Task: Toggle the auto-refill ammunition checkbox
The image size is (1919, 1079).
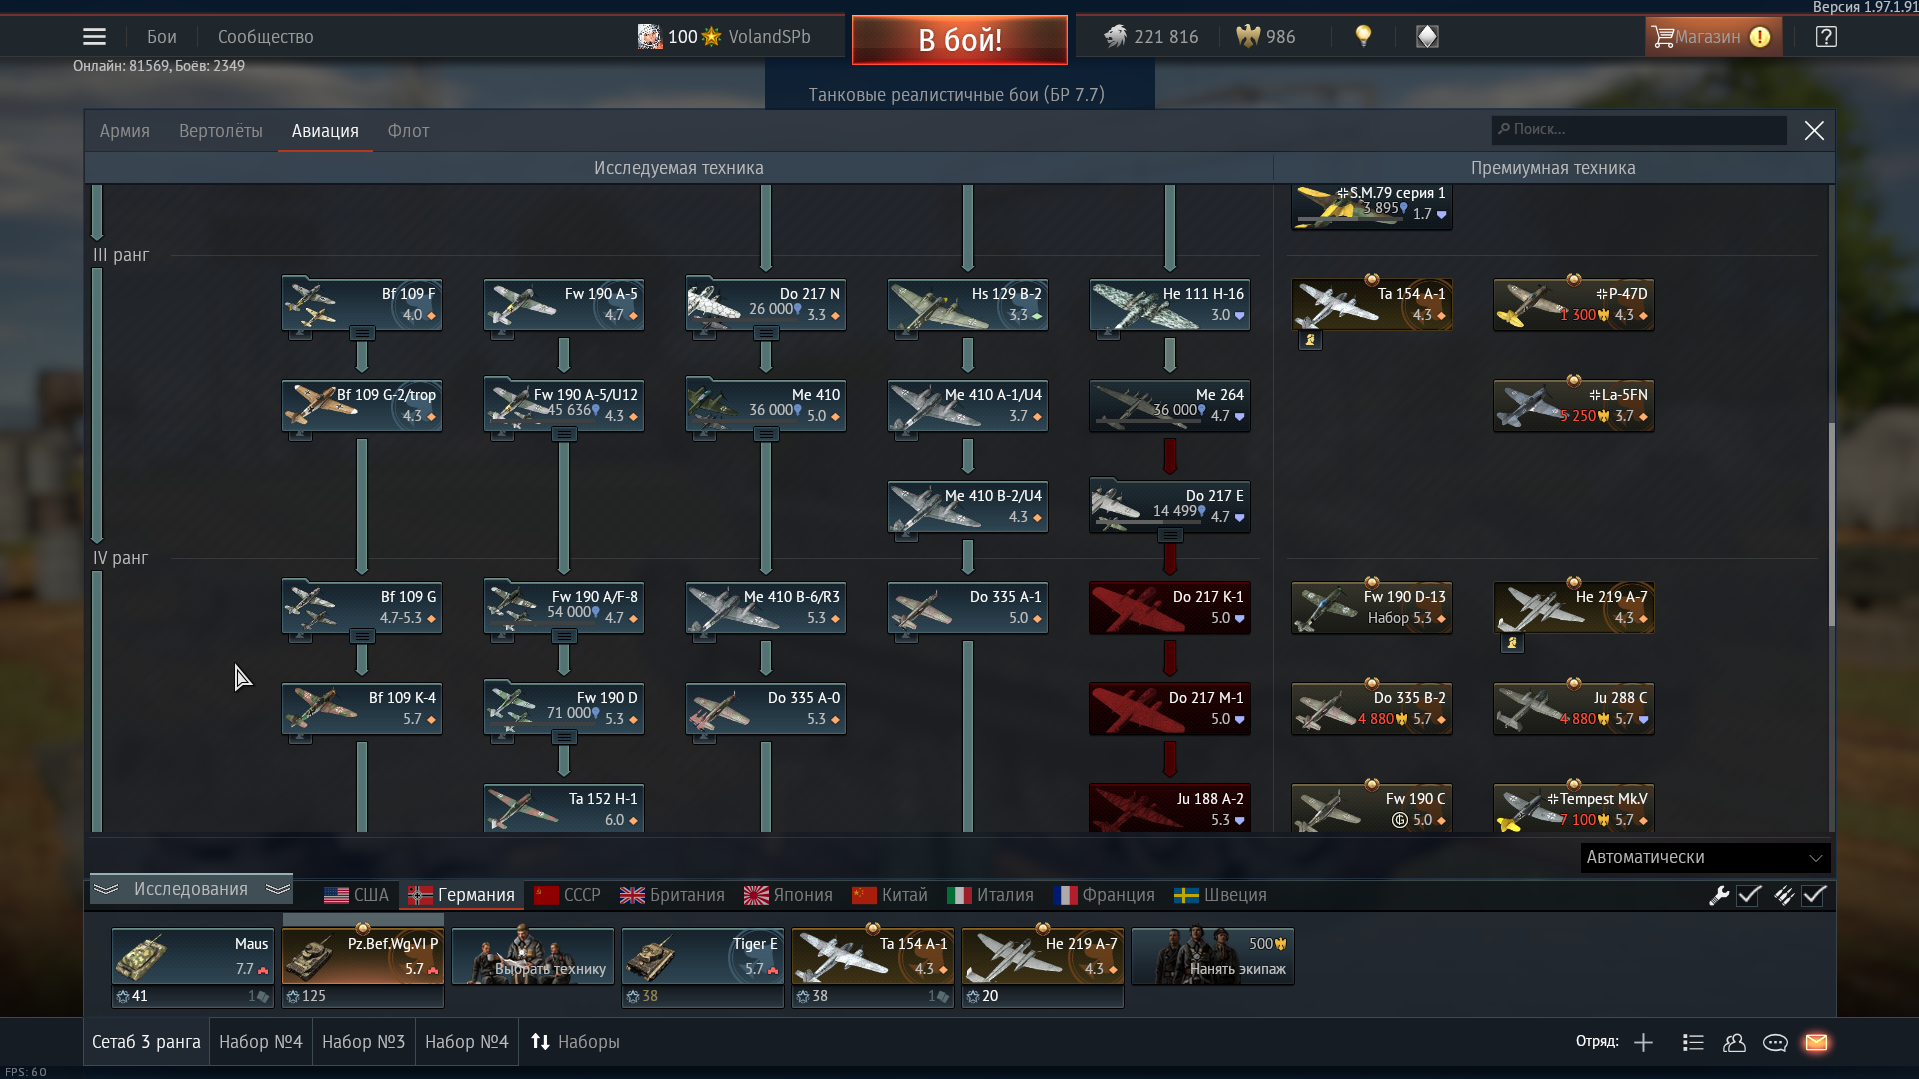Action: pos(1814,896)
